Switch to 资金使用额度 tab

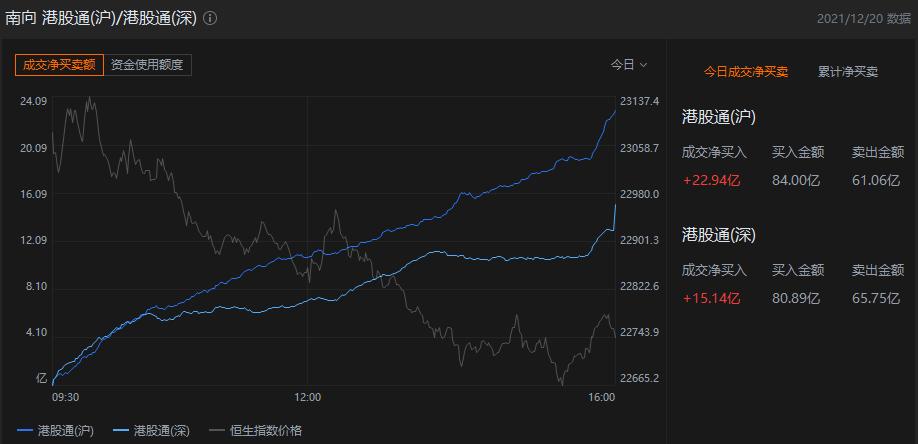pos(148,65)
